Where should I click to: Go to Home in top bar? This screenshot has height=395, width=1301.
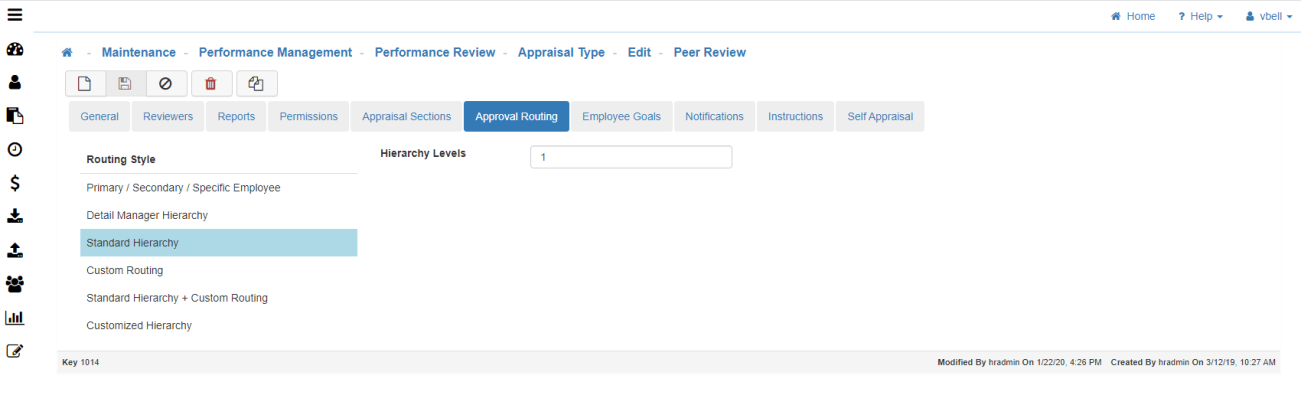point(1133,16)
